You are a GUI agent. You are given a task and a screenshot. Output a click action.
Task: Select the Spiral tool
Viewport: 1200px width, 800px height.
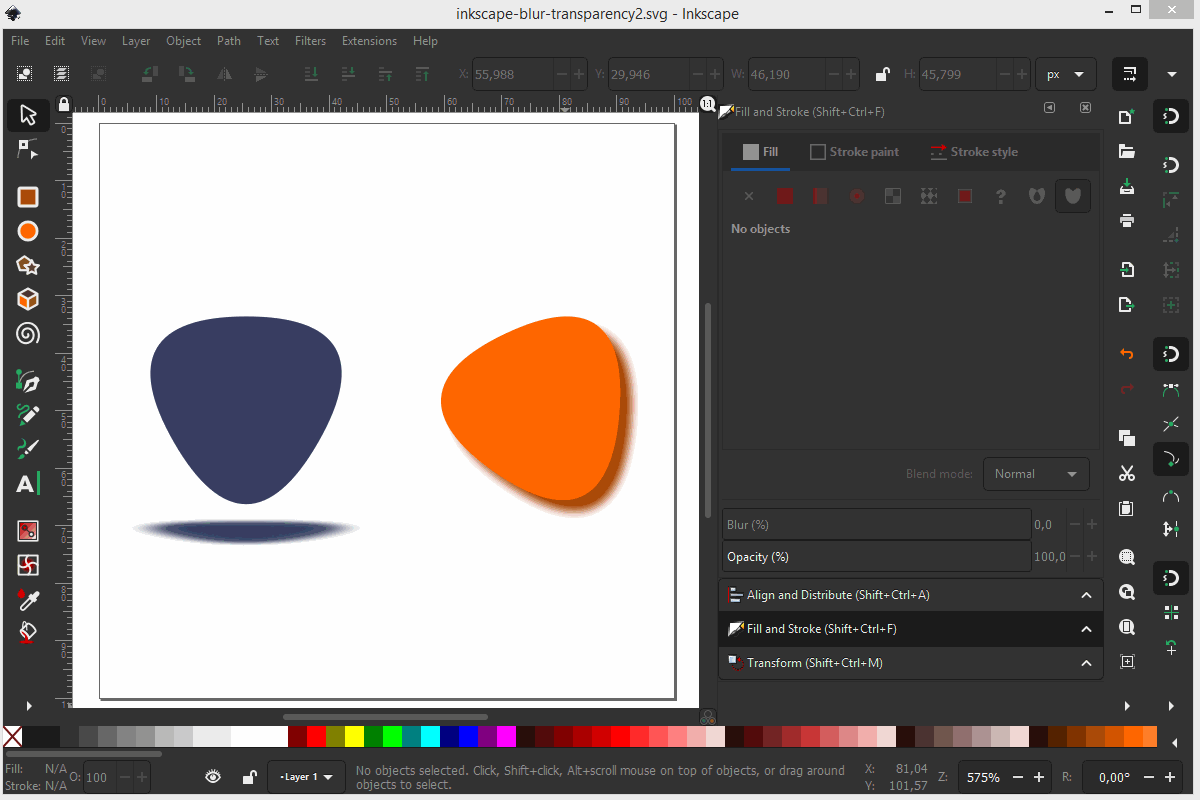[28, 333]
